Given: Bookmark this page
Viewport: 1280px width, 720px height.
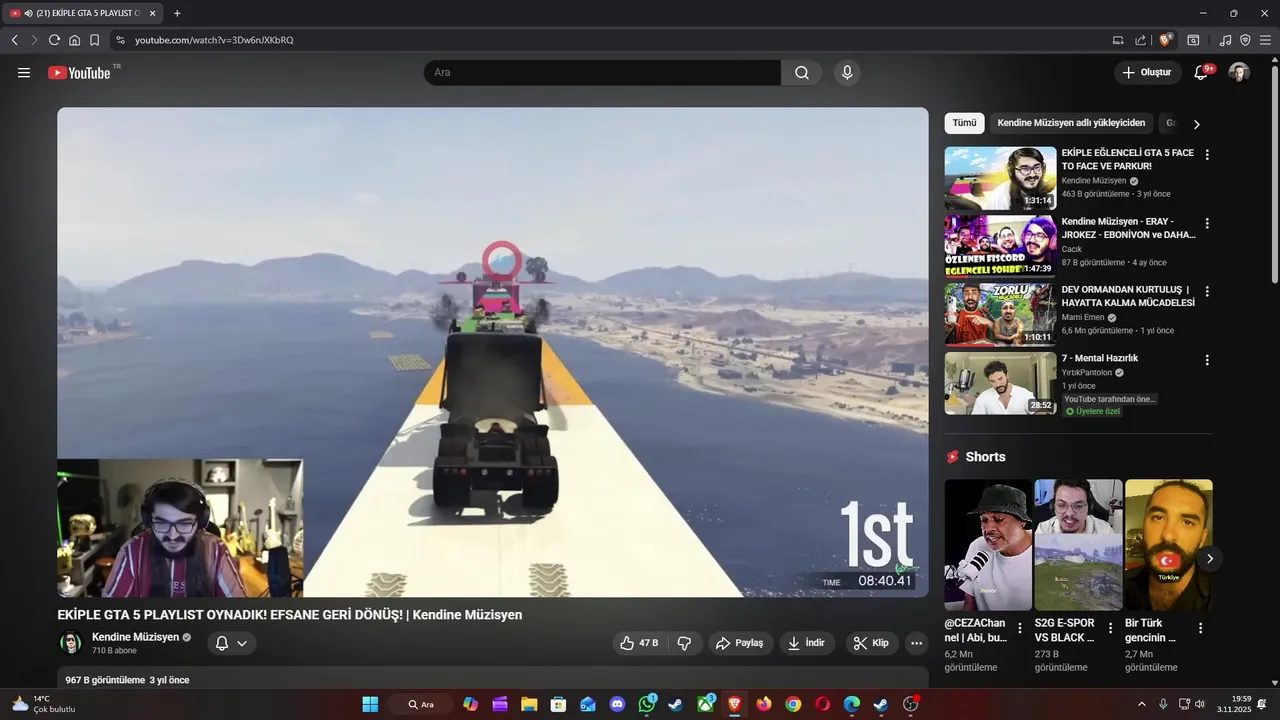Looking at the screenshot, I should coord(94,40).
